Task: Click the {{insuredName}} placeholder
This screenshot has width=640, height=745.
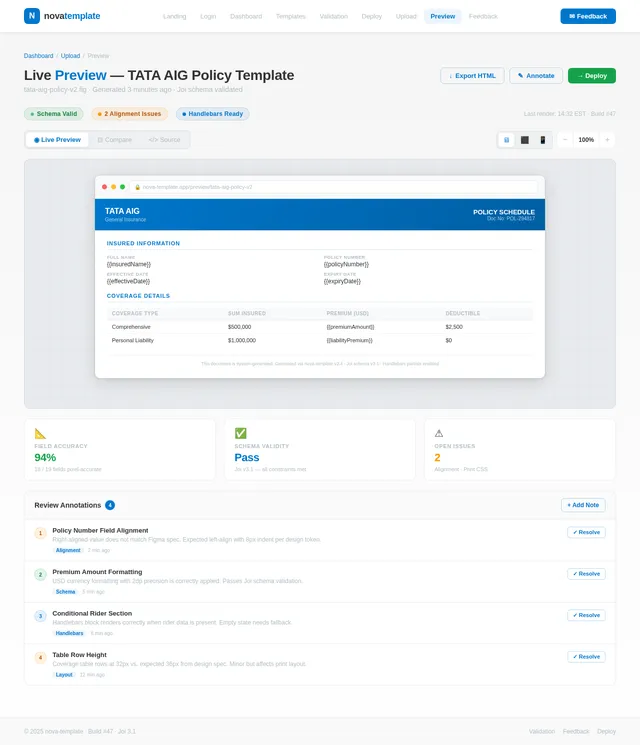Action: (129, 264)
